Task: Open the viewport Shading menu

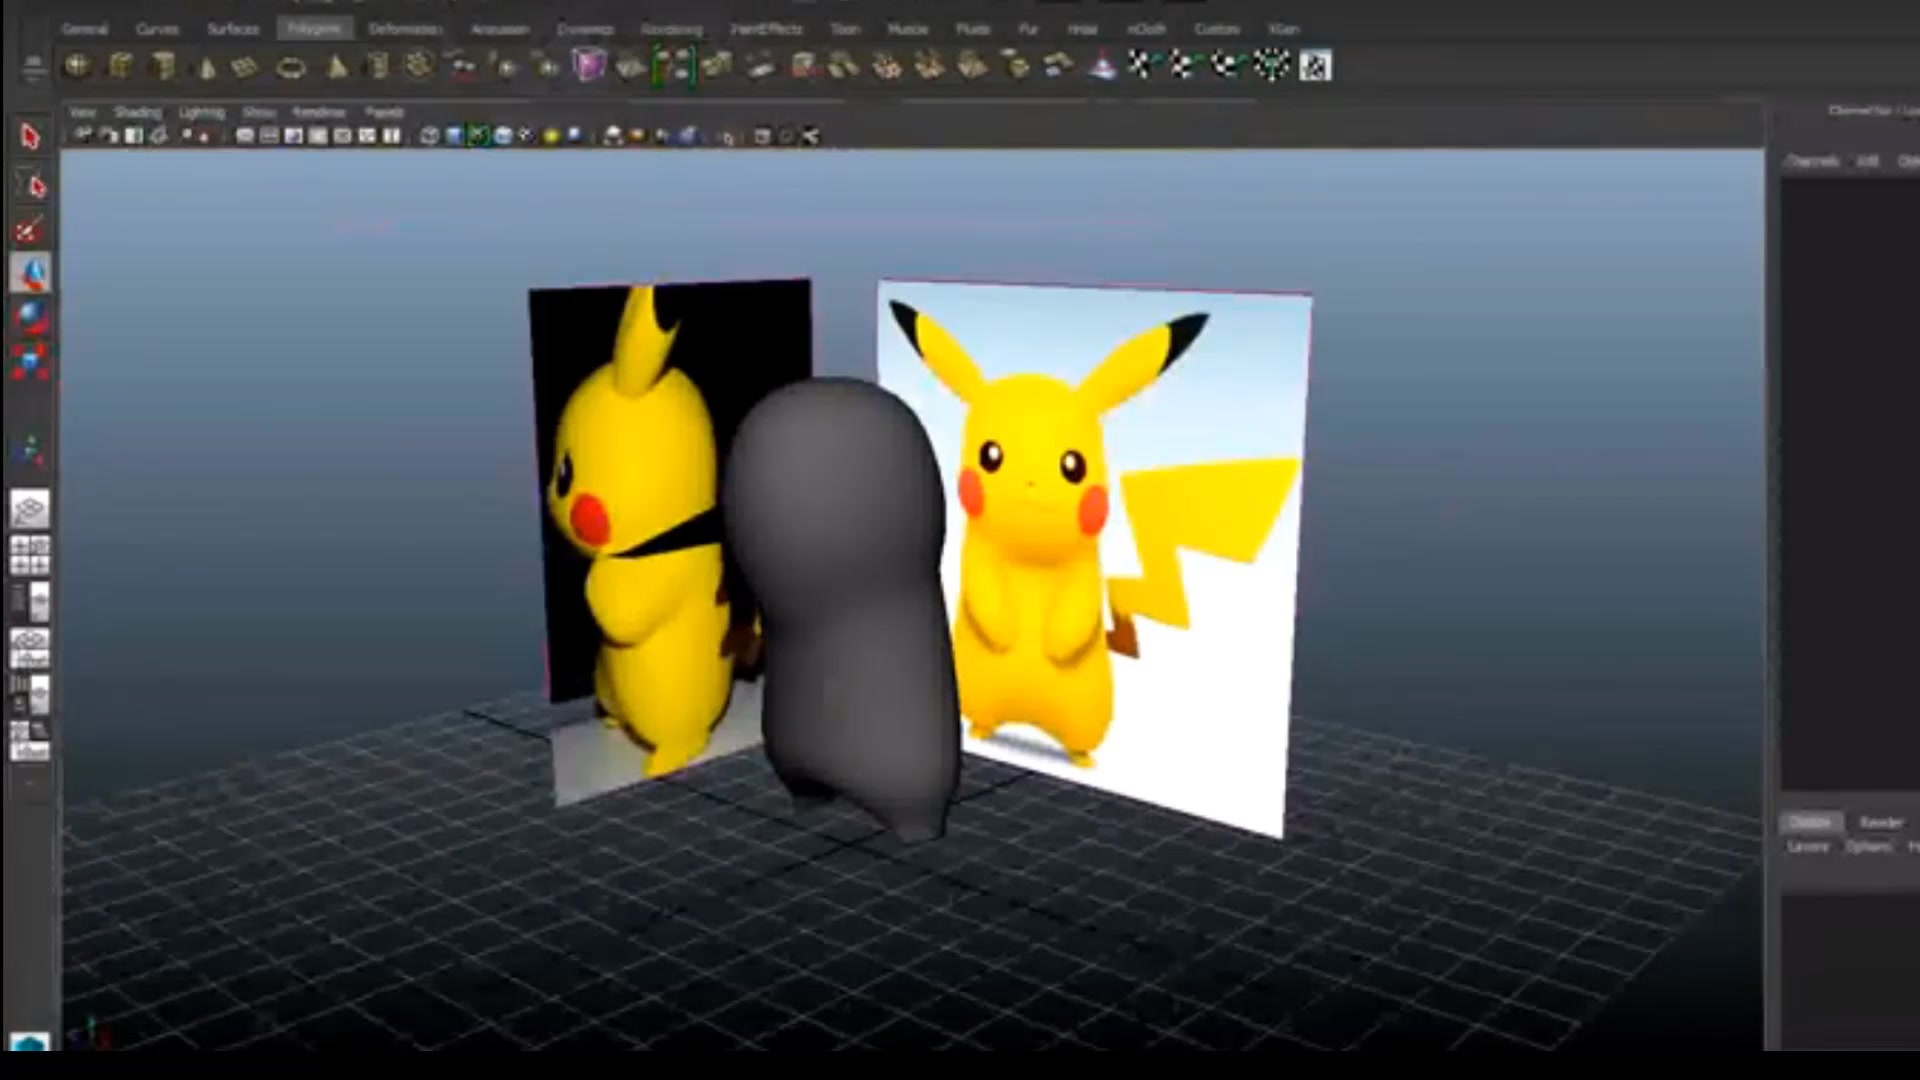Action: pyautogui.click(x=137, y=112)
